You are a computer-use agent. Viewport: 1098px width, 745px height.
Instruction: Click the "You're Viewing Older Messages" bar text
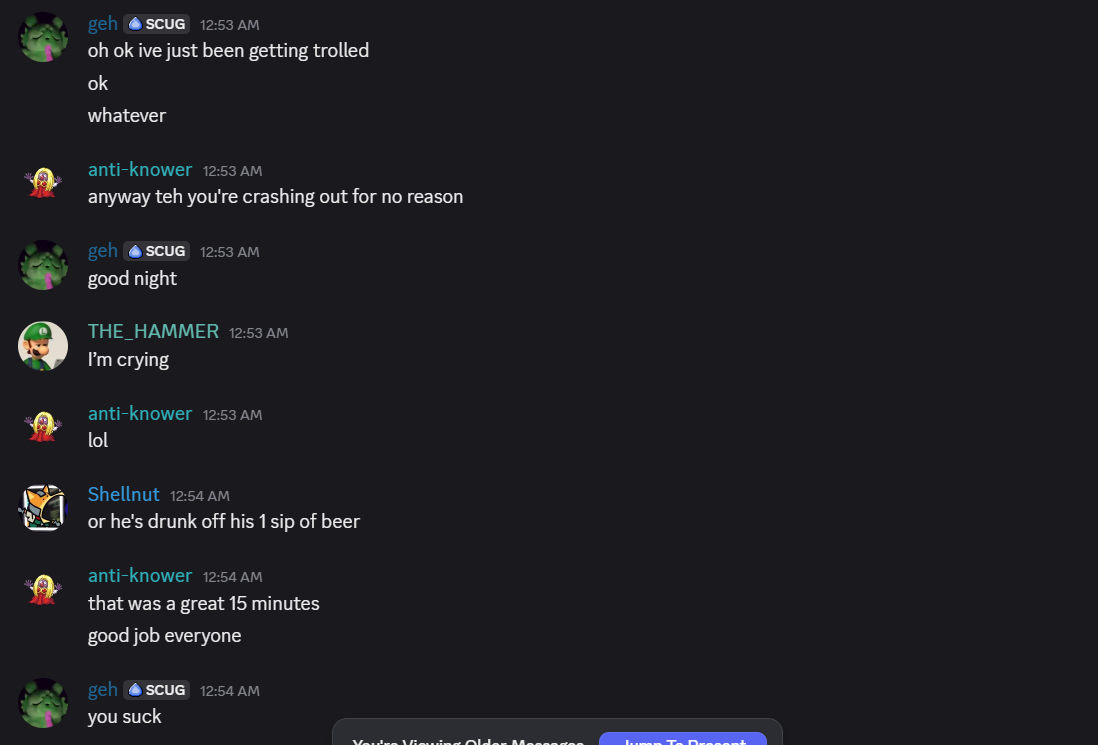click(x=467, y=738)
